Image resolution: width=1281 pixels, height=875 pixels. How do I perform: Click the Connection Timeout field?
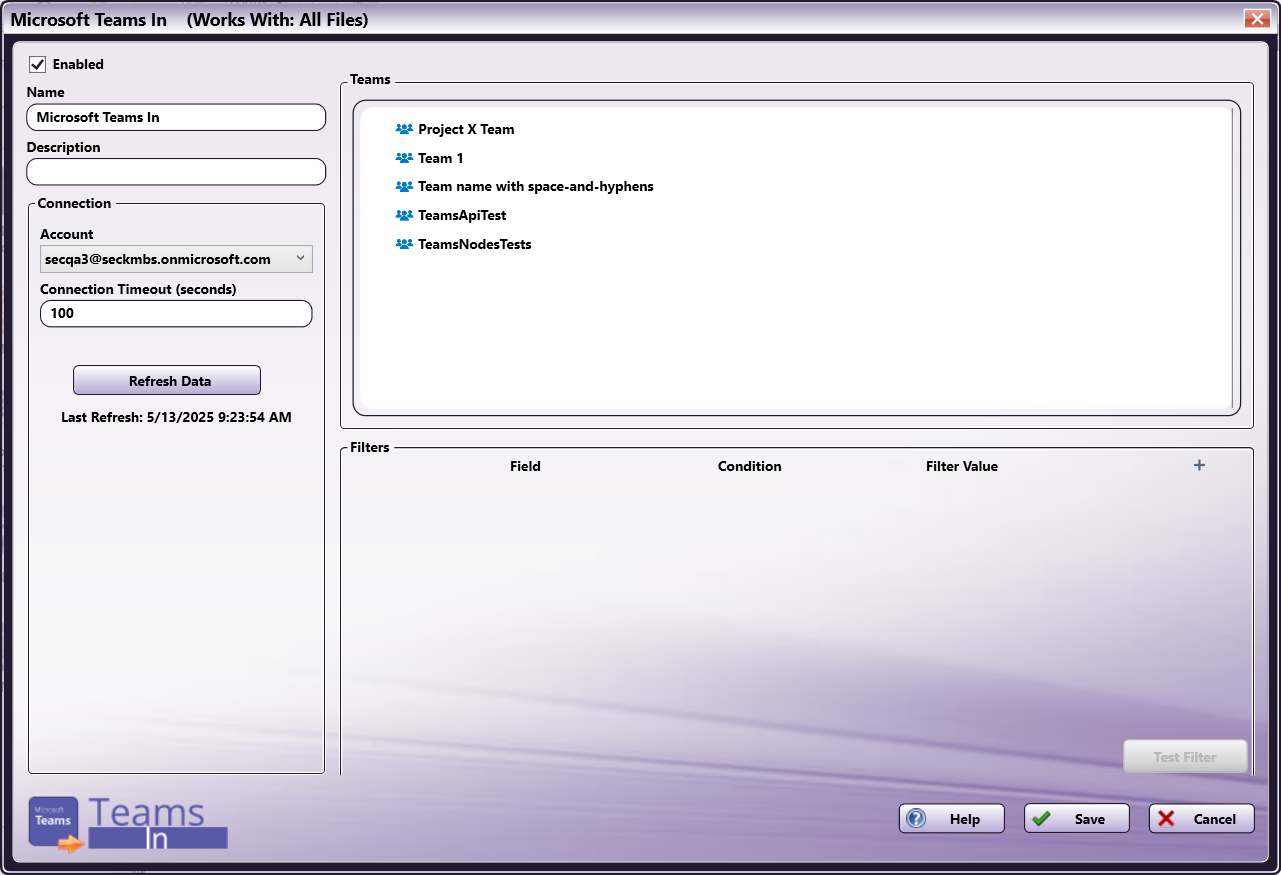(x=176, y=313)
